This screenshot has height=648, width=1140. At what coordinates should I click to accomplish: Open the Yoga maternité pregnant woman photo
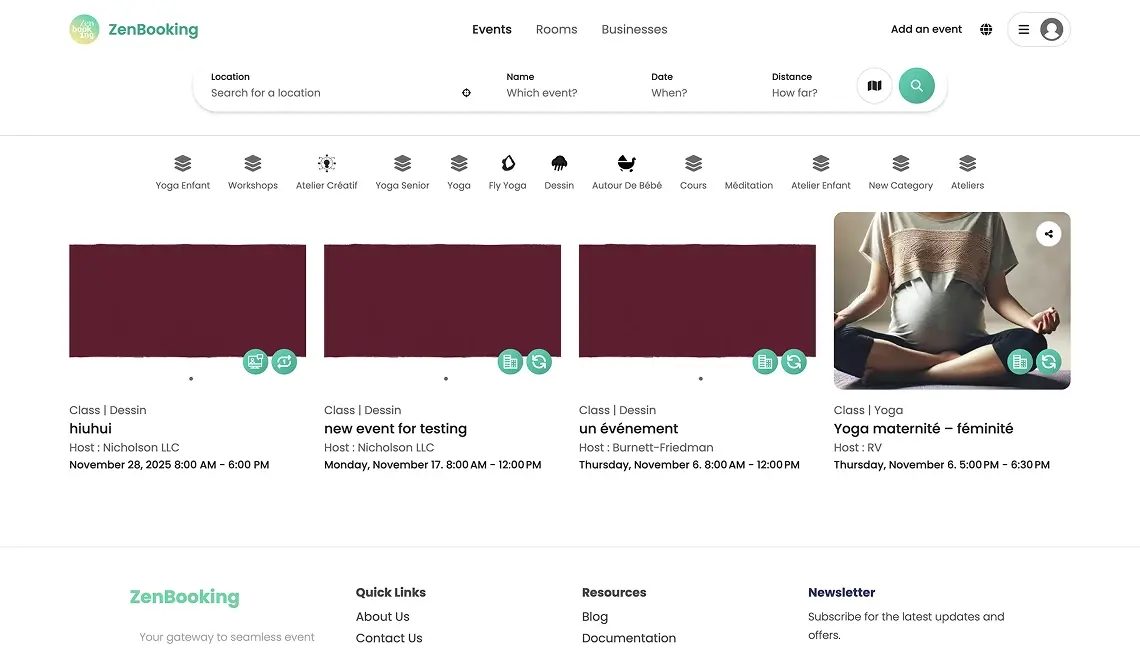[x=952, y=301]
